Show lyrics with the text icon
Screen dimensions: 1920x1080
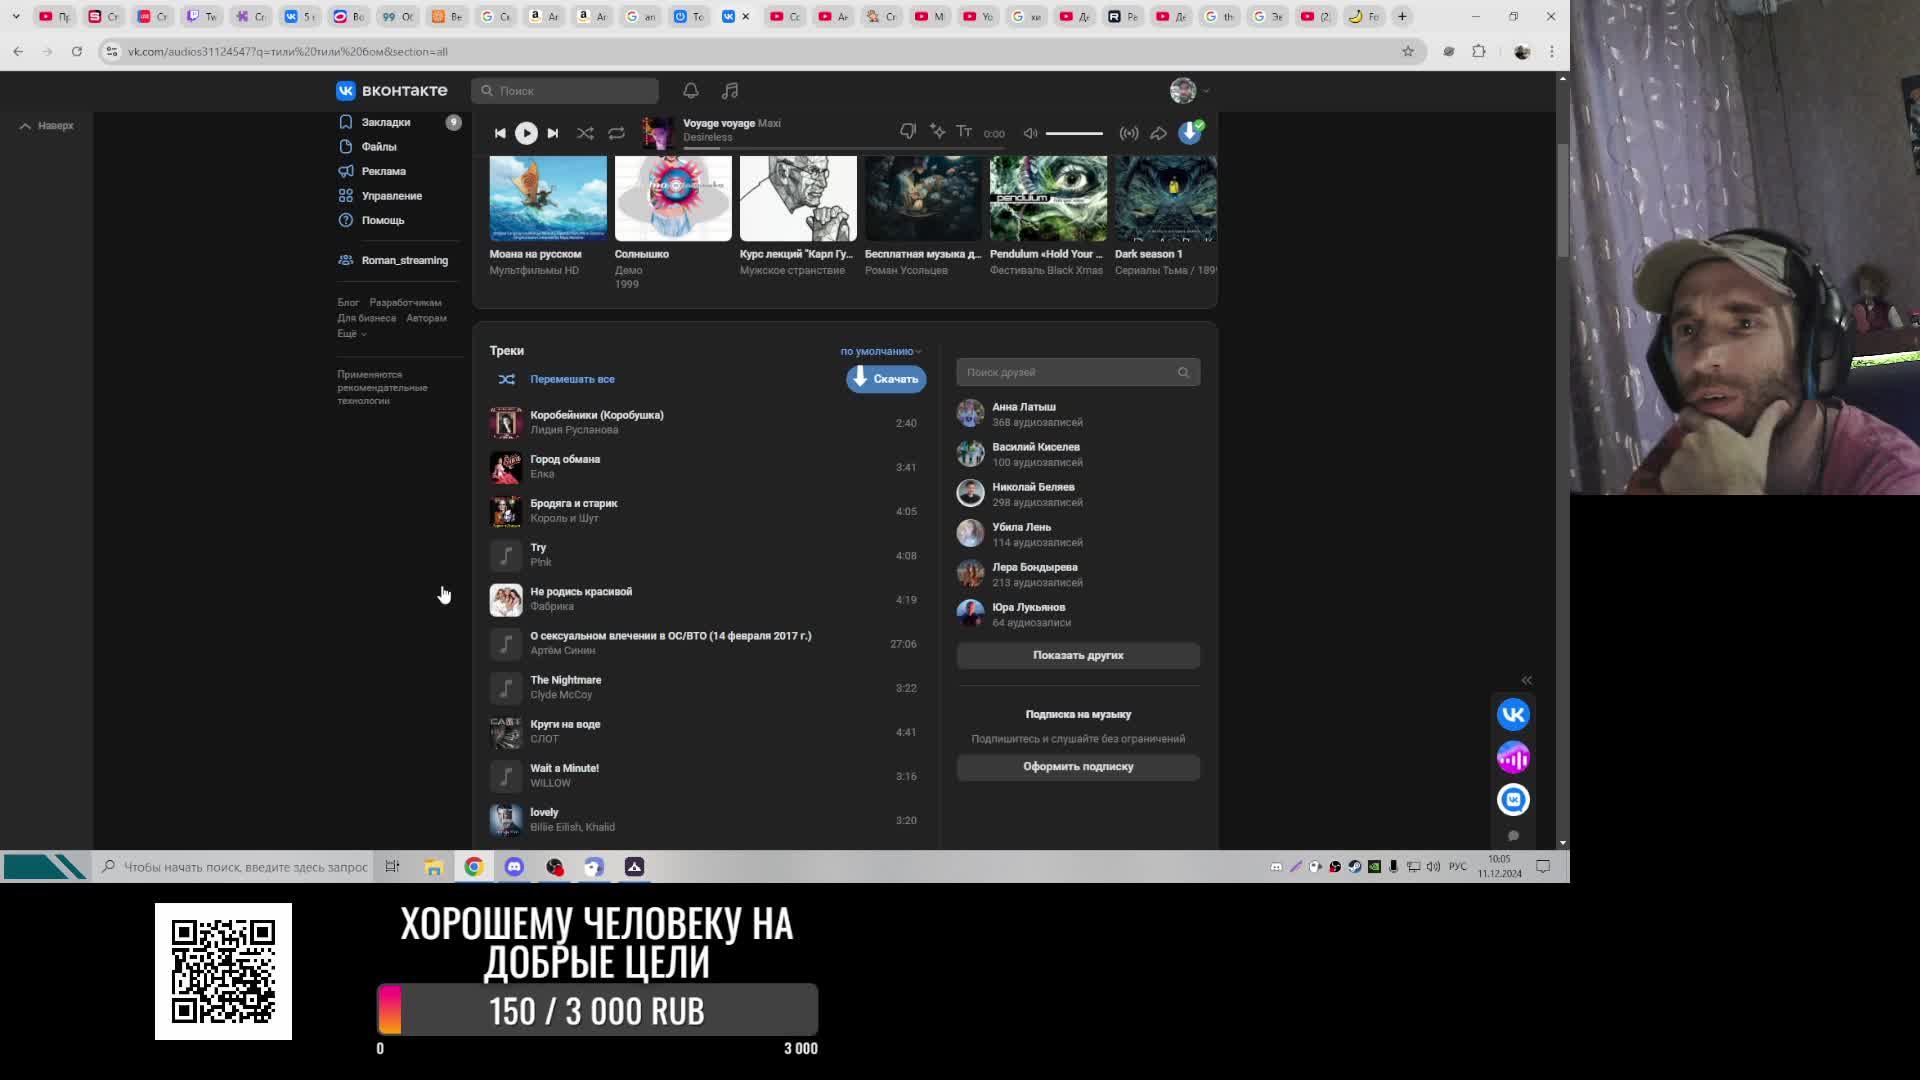click(964, 132)
